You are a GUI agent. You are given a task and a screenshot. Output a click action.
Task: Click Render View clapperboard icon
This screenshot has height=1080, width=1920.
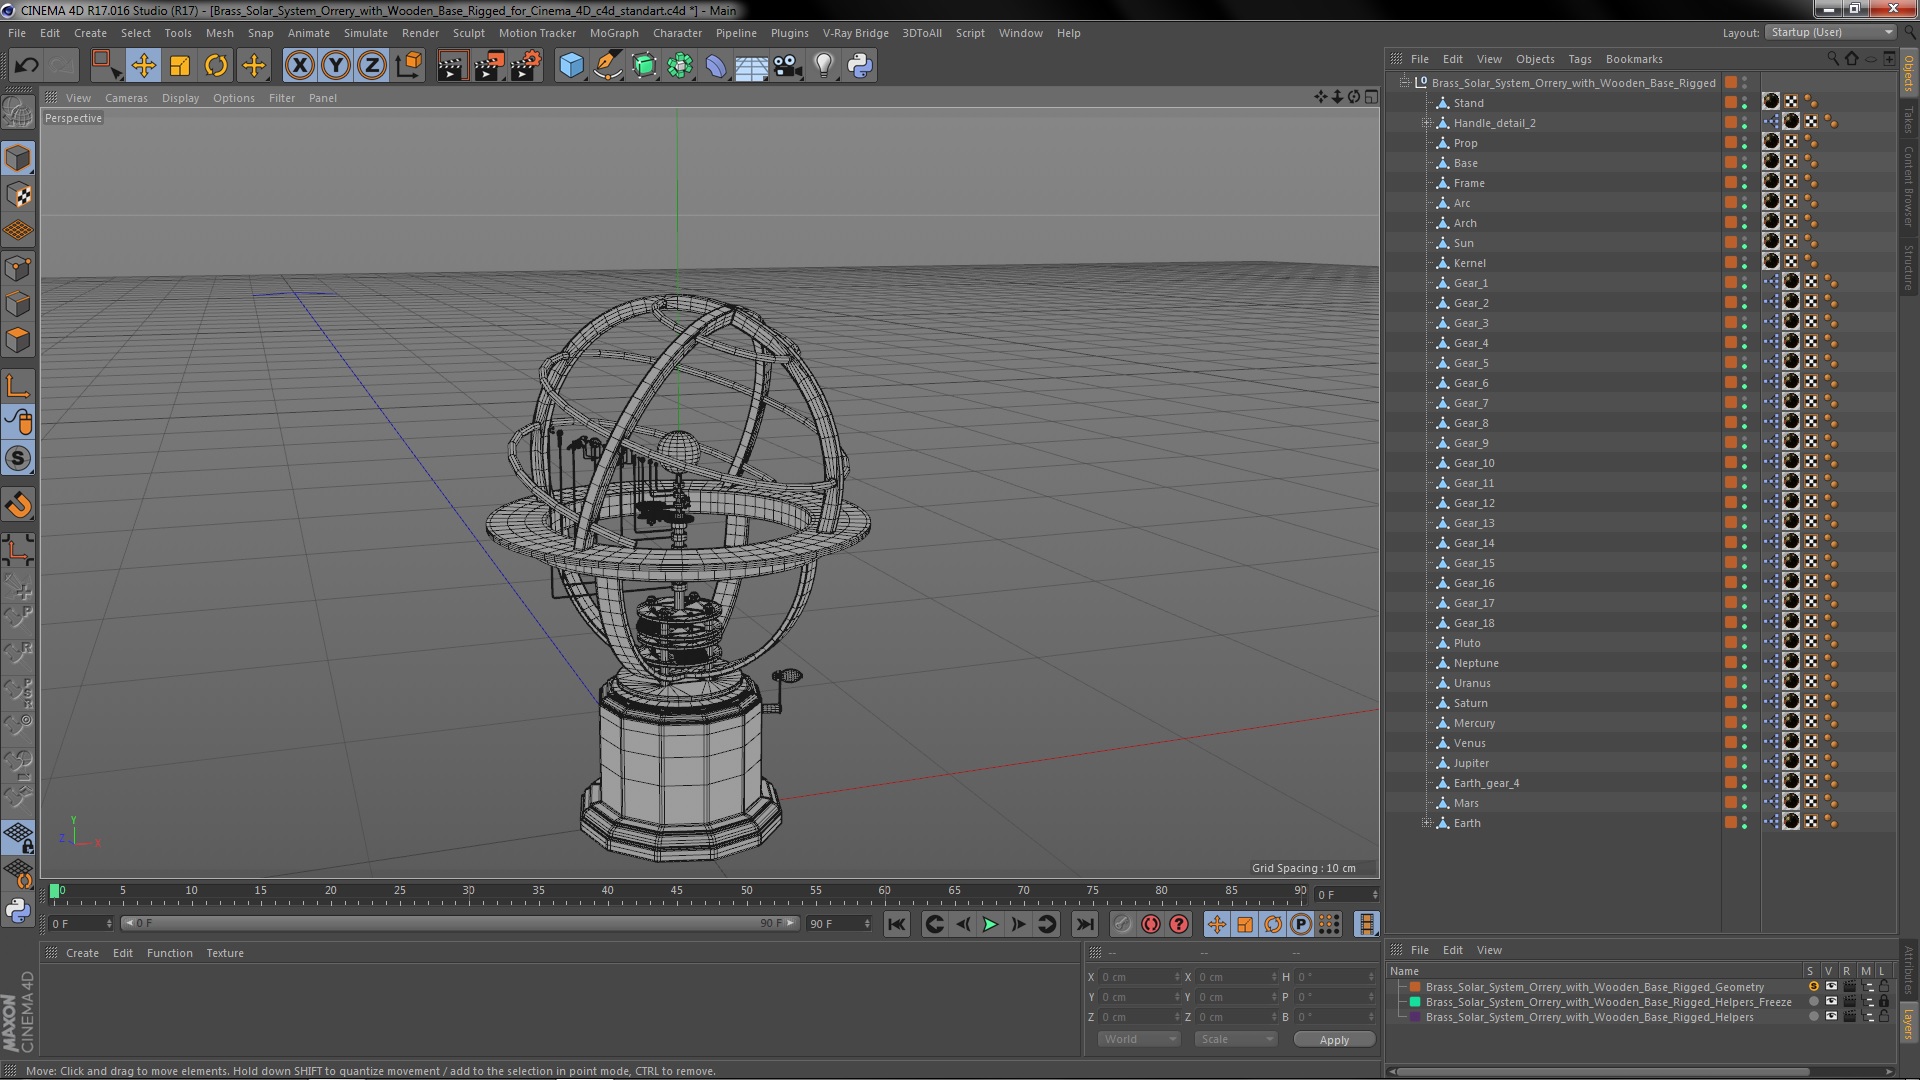coord(452,66)
